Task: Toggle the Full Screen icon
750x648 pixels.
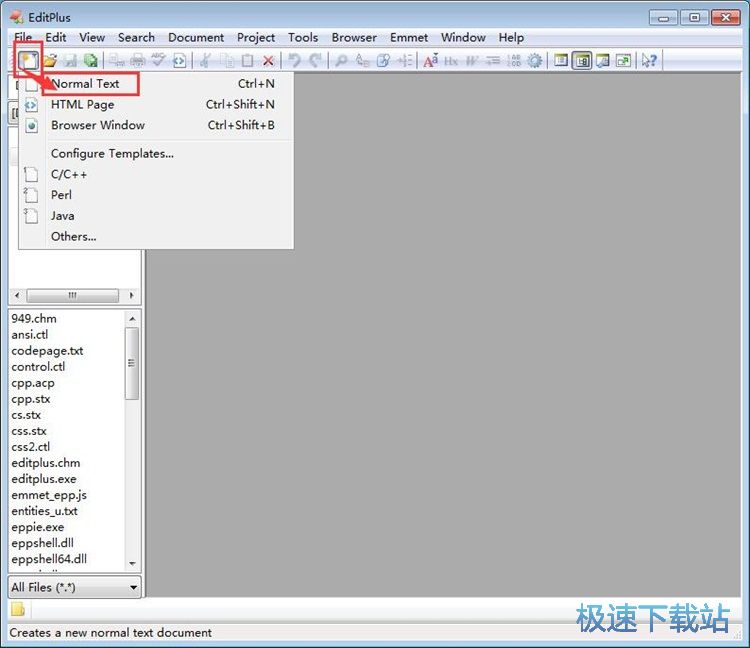Action: click(x=624, y=61)
